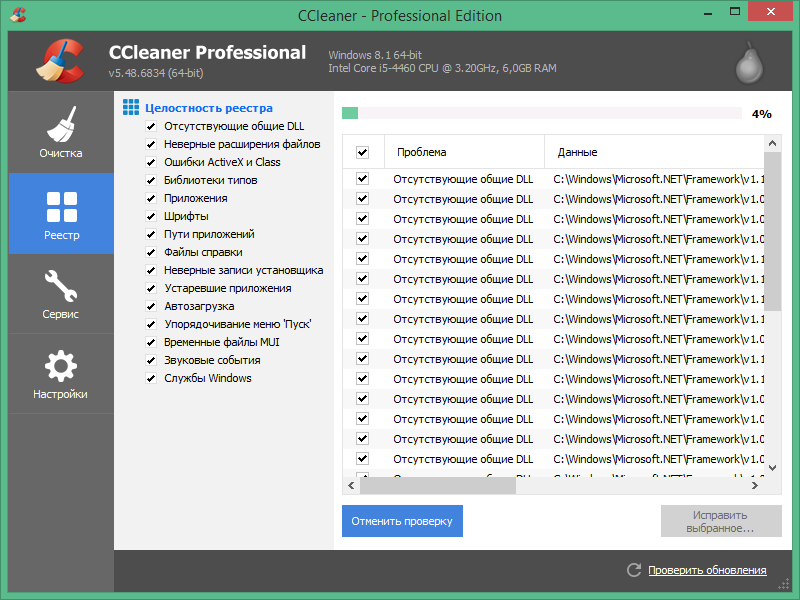Click the right arrow of horizontal scrollbar

pyautogui.click(x=757, y=485)
